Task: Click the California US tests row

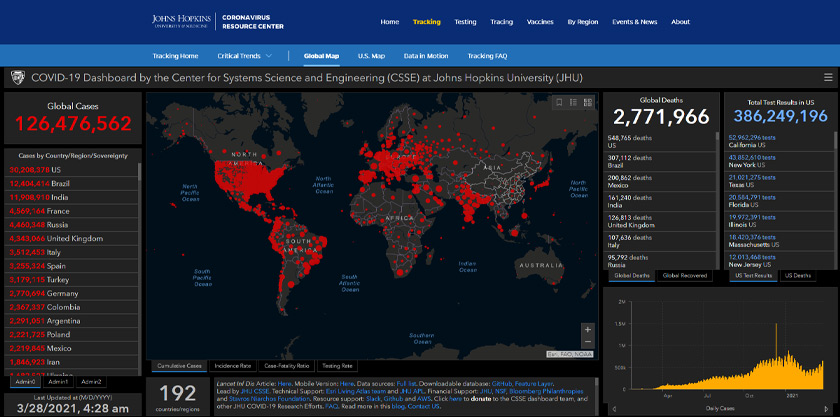Action: (x=779, y=142)
